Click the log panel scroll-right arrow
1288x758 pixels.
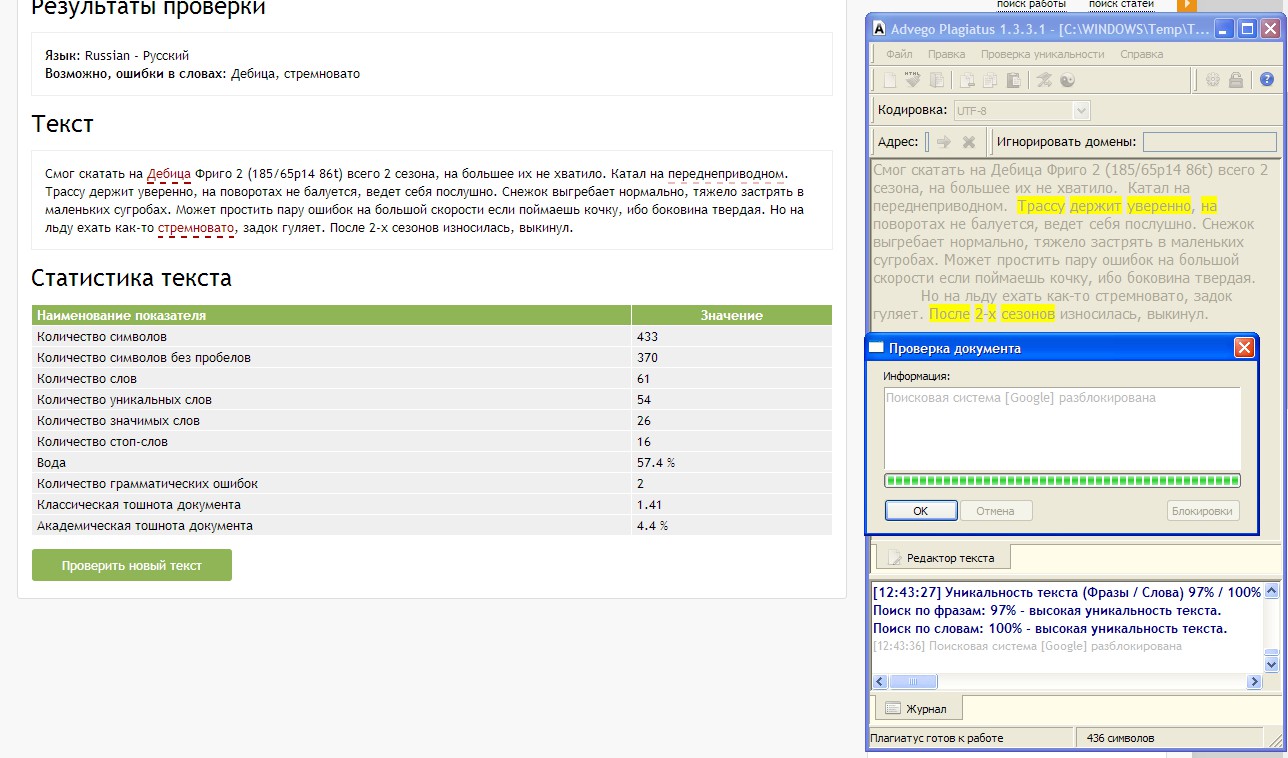click(1254, 682)
